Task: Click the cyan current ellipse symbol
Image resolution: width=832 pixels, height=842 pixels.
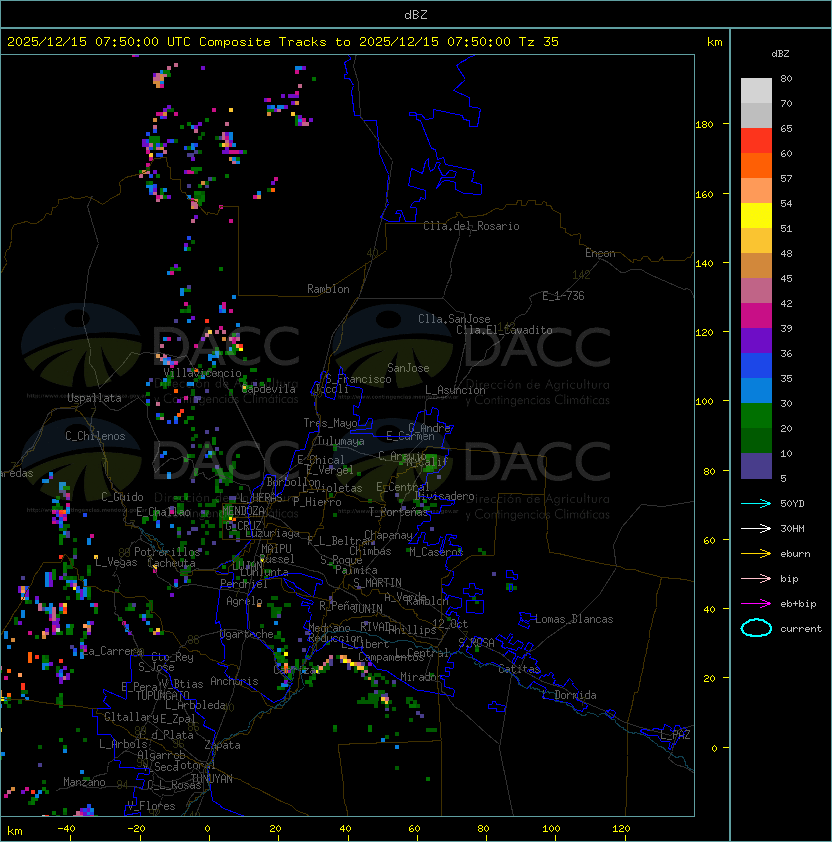Action: [756, 628]
